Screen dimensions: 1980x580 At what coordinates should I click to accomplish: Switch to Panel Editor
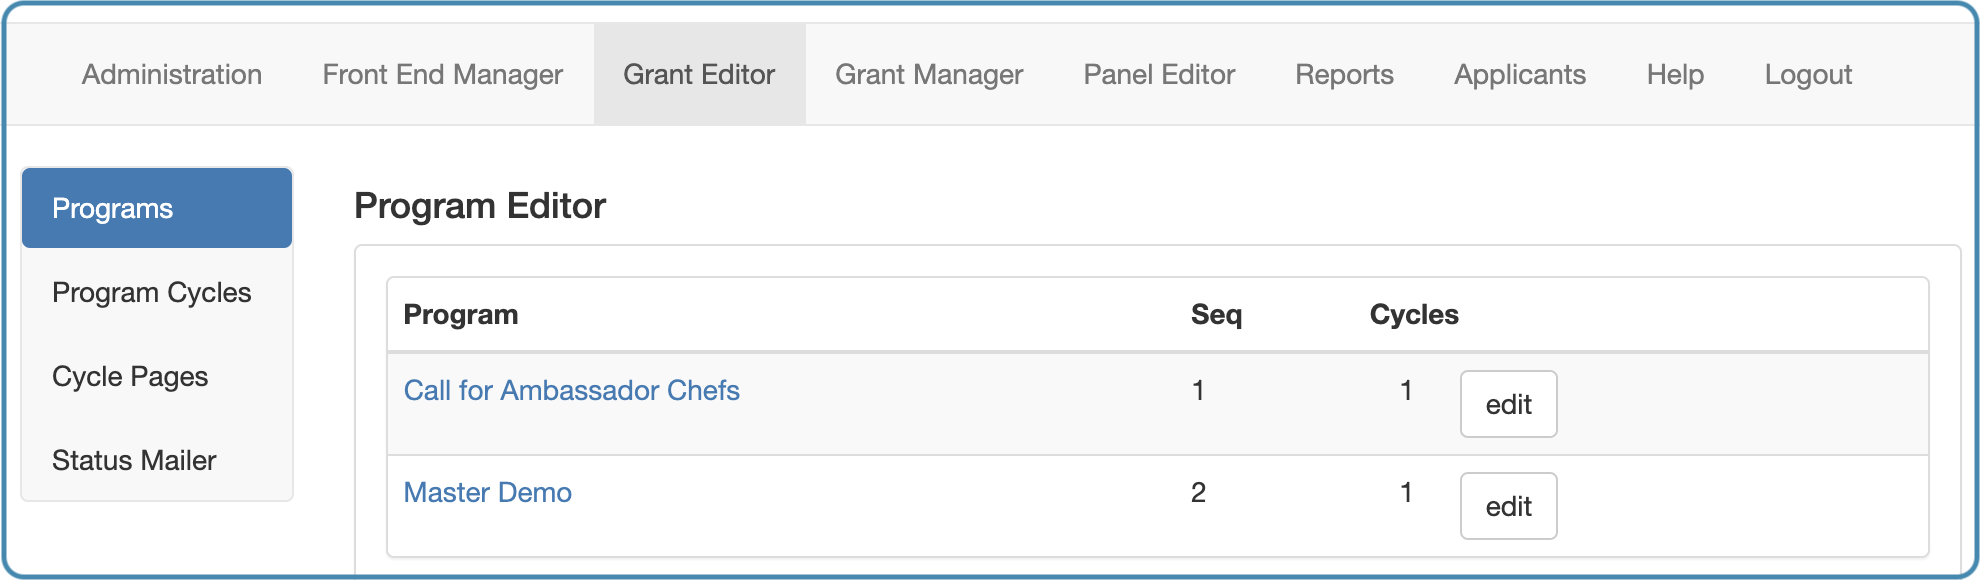[x=1159, y=75]
